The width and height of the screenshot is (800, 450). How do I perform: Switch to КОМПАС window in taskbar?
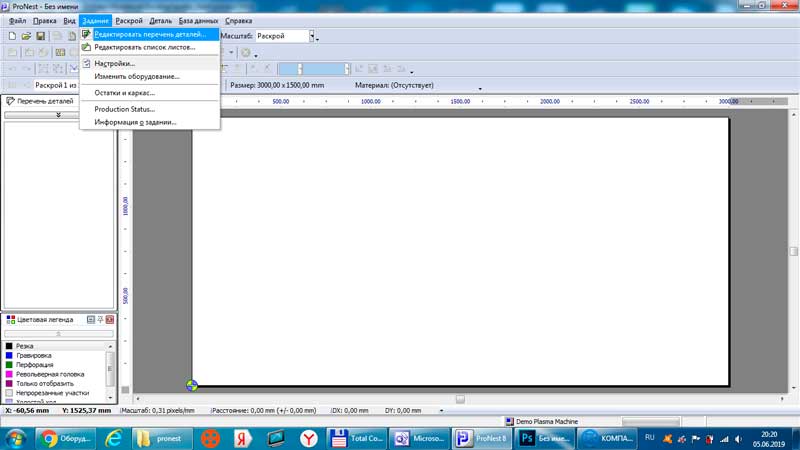[608, 438]
